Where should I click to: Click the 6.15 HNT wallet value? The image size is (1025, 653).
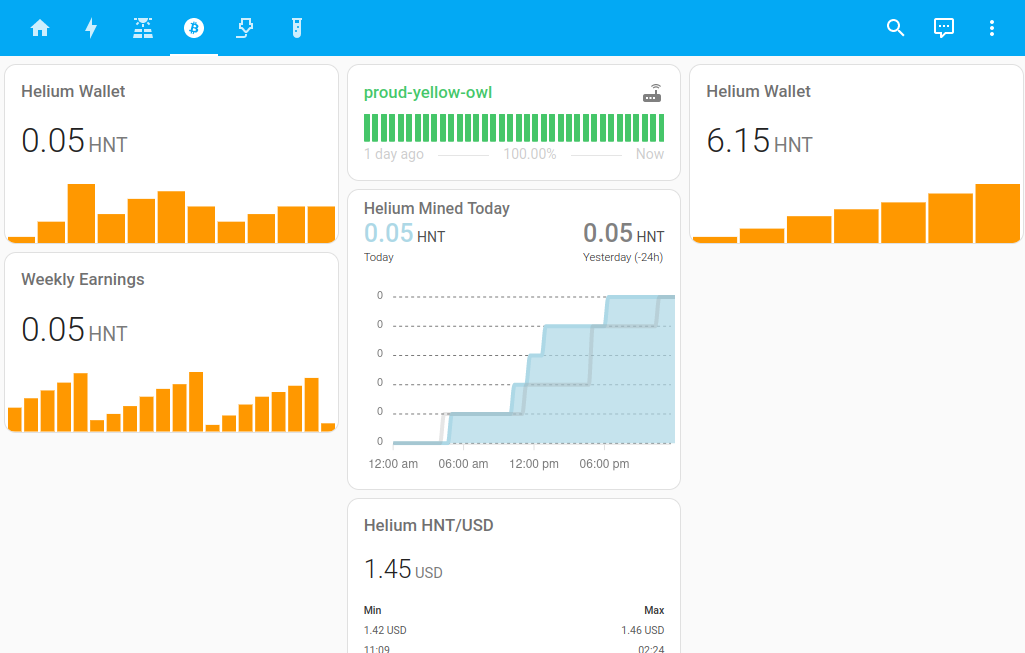(759, 141)
